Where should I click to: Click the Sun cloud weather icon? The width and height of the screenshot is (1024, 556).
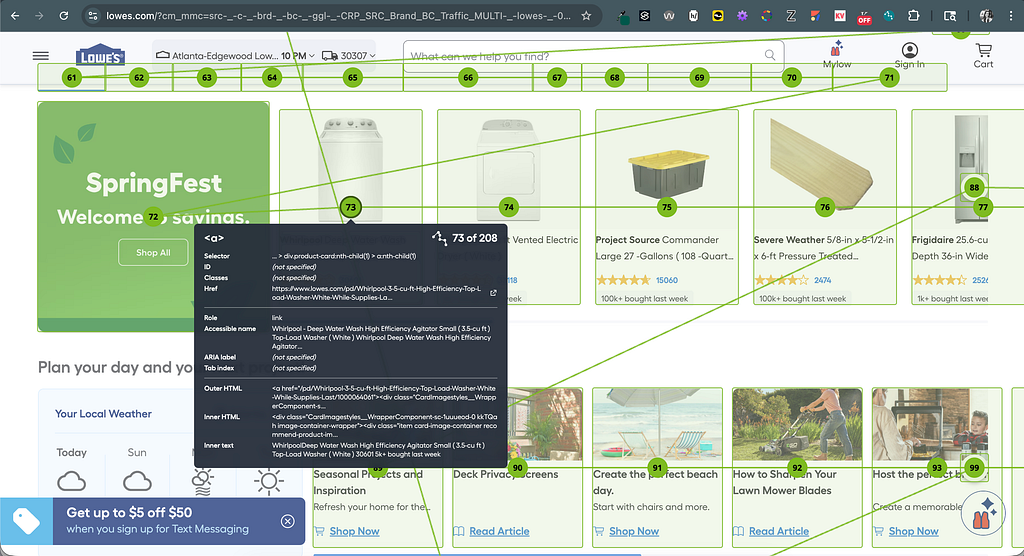[137, 482]
